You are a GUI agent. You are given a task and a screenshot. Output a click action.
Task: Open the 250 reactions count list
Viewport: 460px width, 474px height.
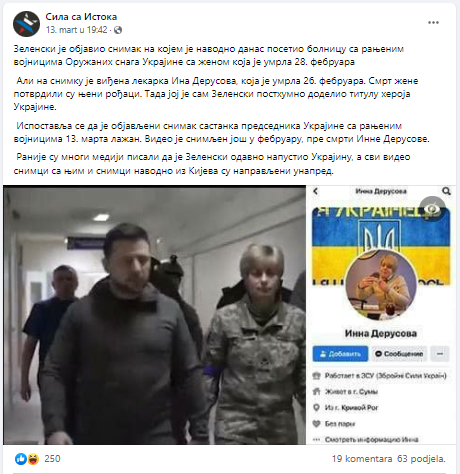[52, 459]
